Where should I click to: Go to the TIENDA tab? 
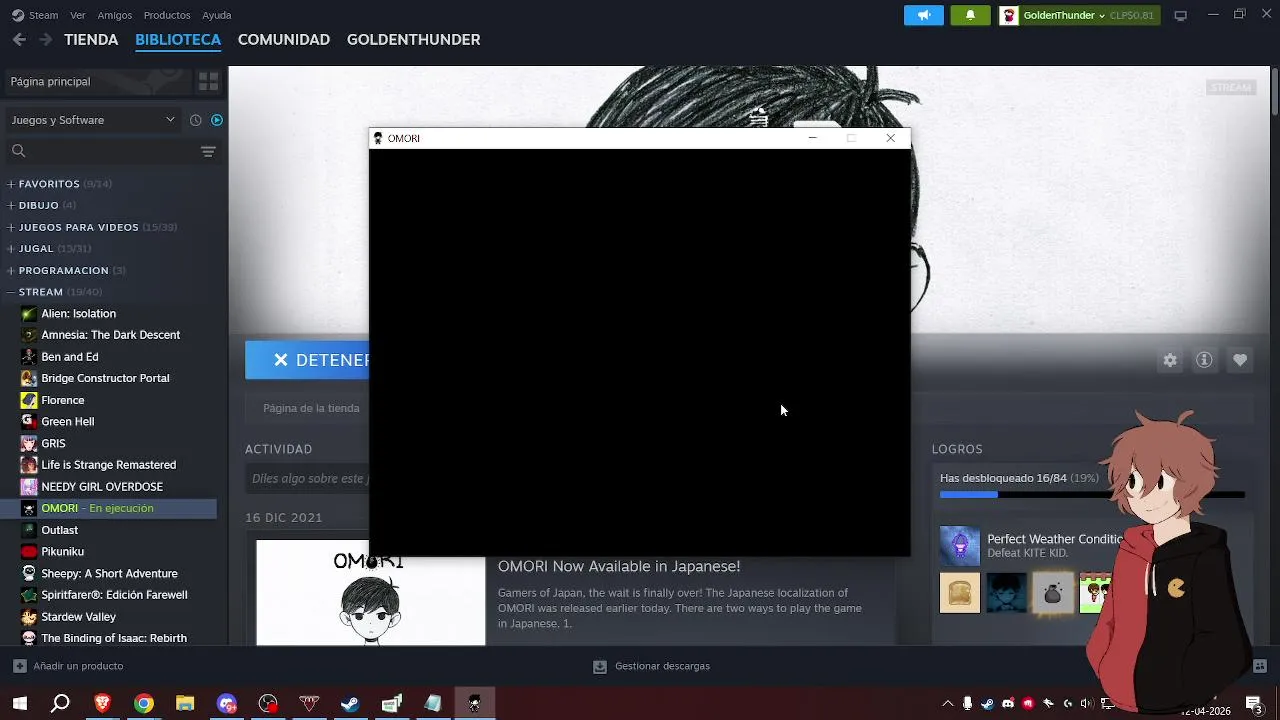point(91,40)
